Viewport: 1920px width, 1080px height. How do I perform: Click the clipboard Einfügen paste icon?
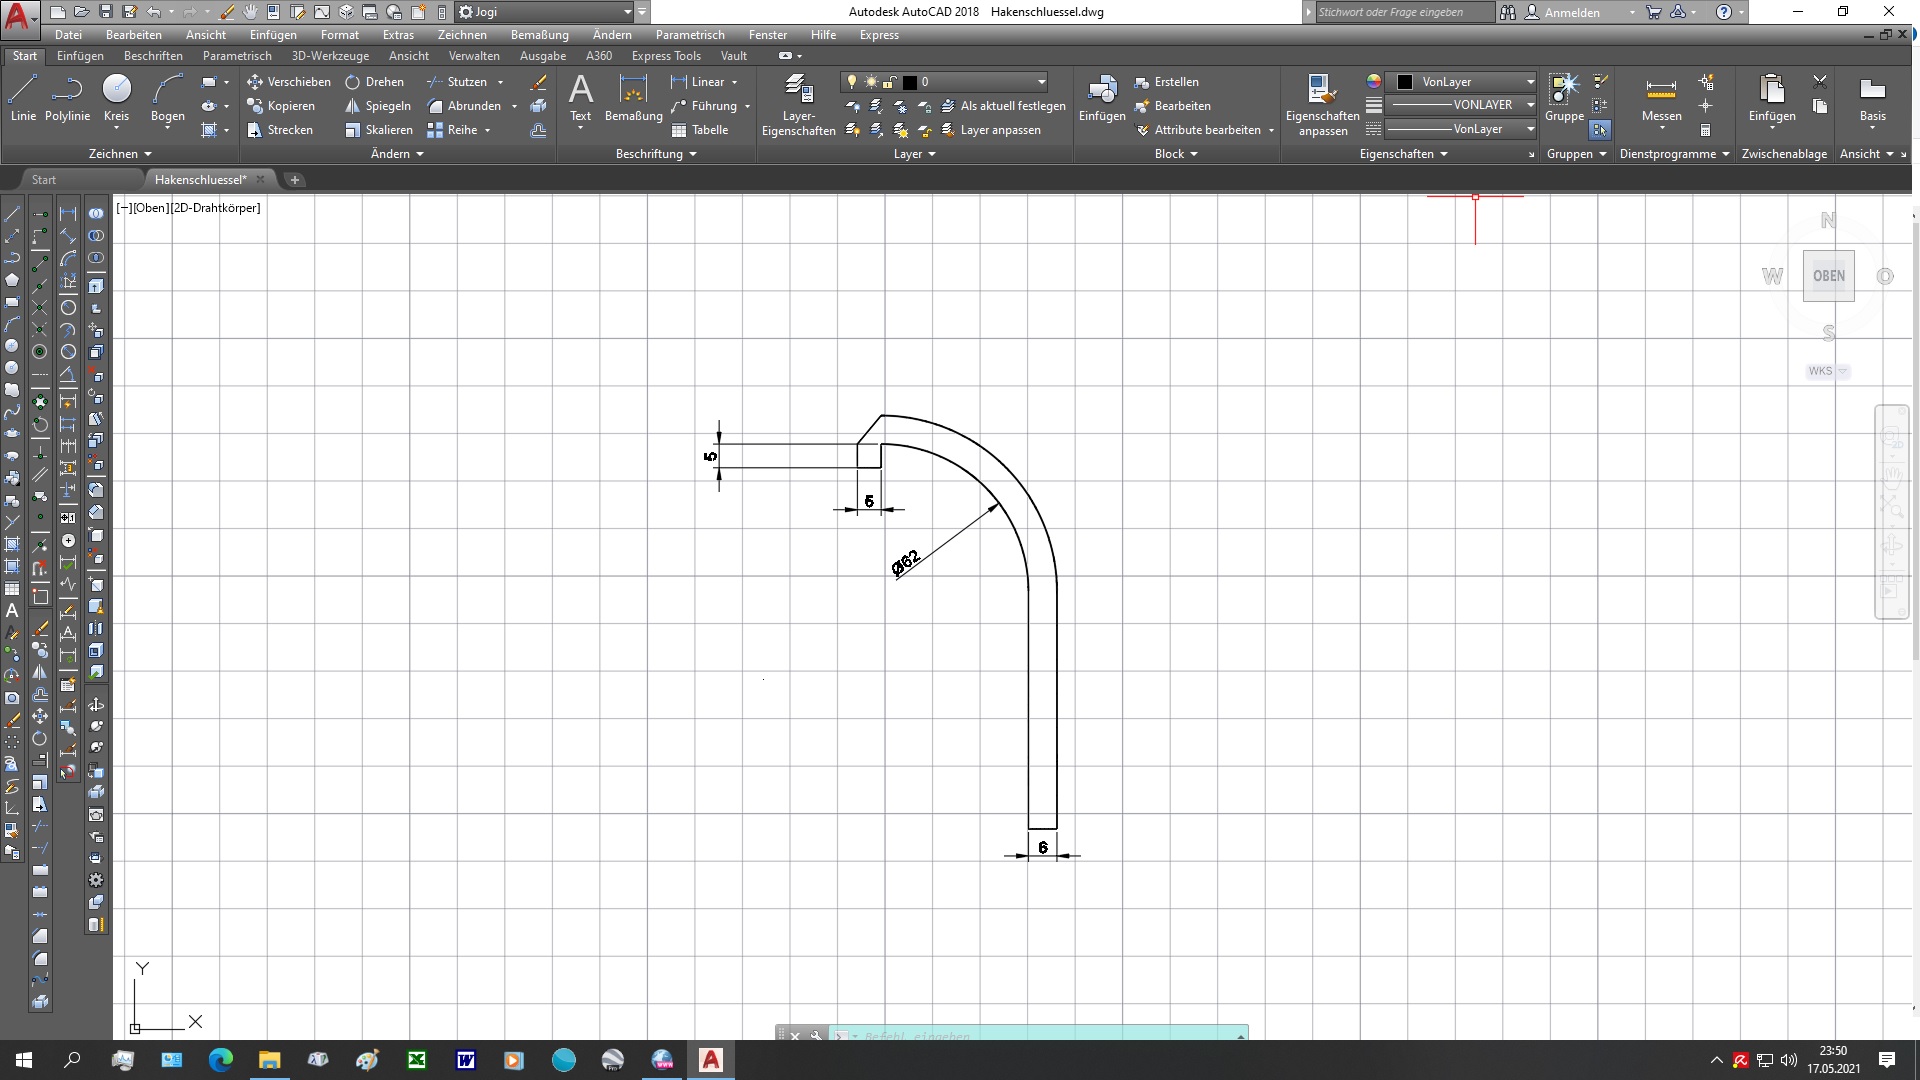[x=1772, y=98]
